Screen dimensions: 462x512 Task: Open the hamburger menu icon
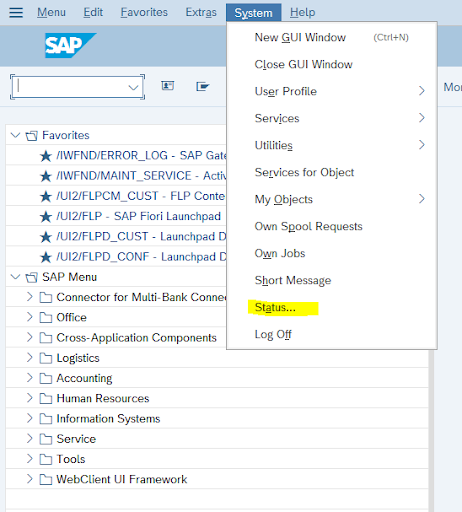click(x=16, y=12)
